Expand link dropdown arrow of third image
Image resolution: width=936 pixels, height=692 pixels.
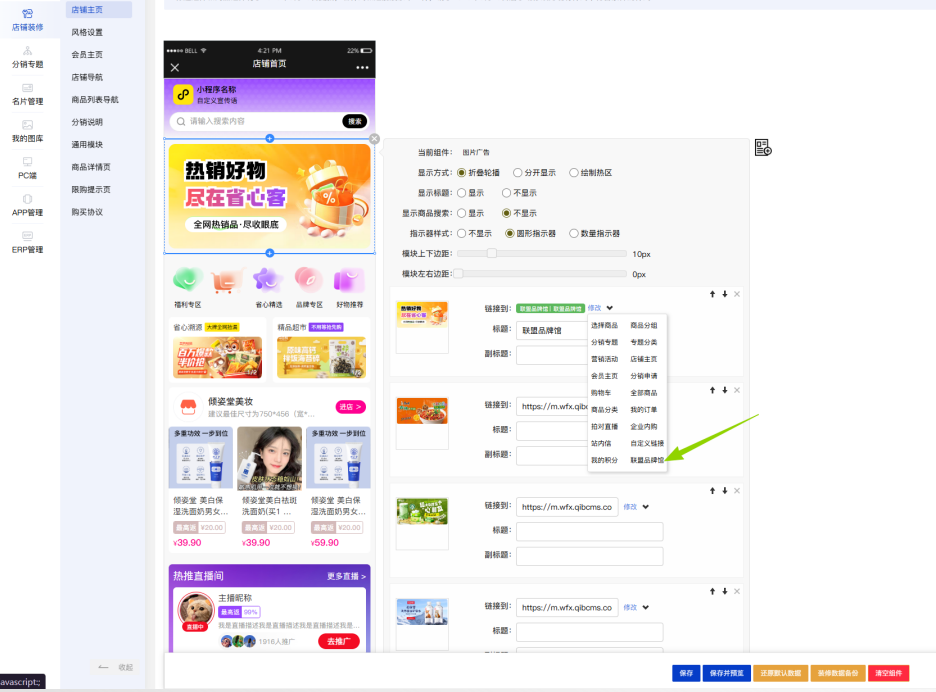pos(645,507)
